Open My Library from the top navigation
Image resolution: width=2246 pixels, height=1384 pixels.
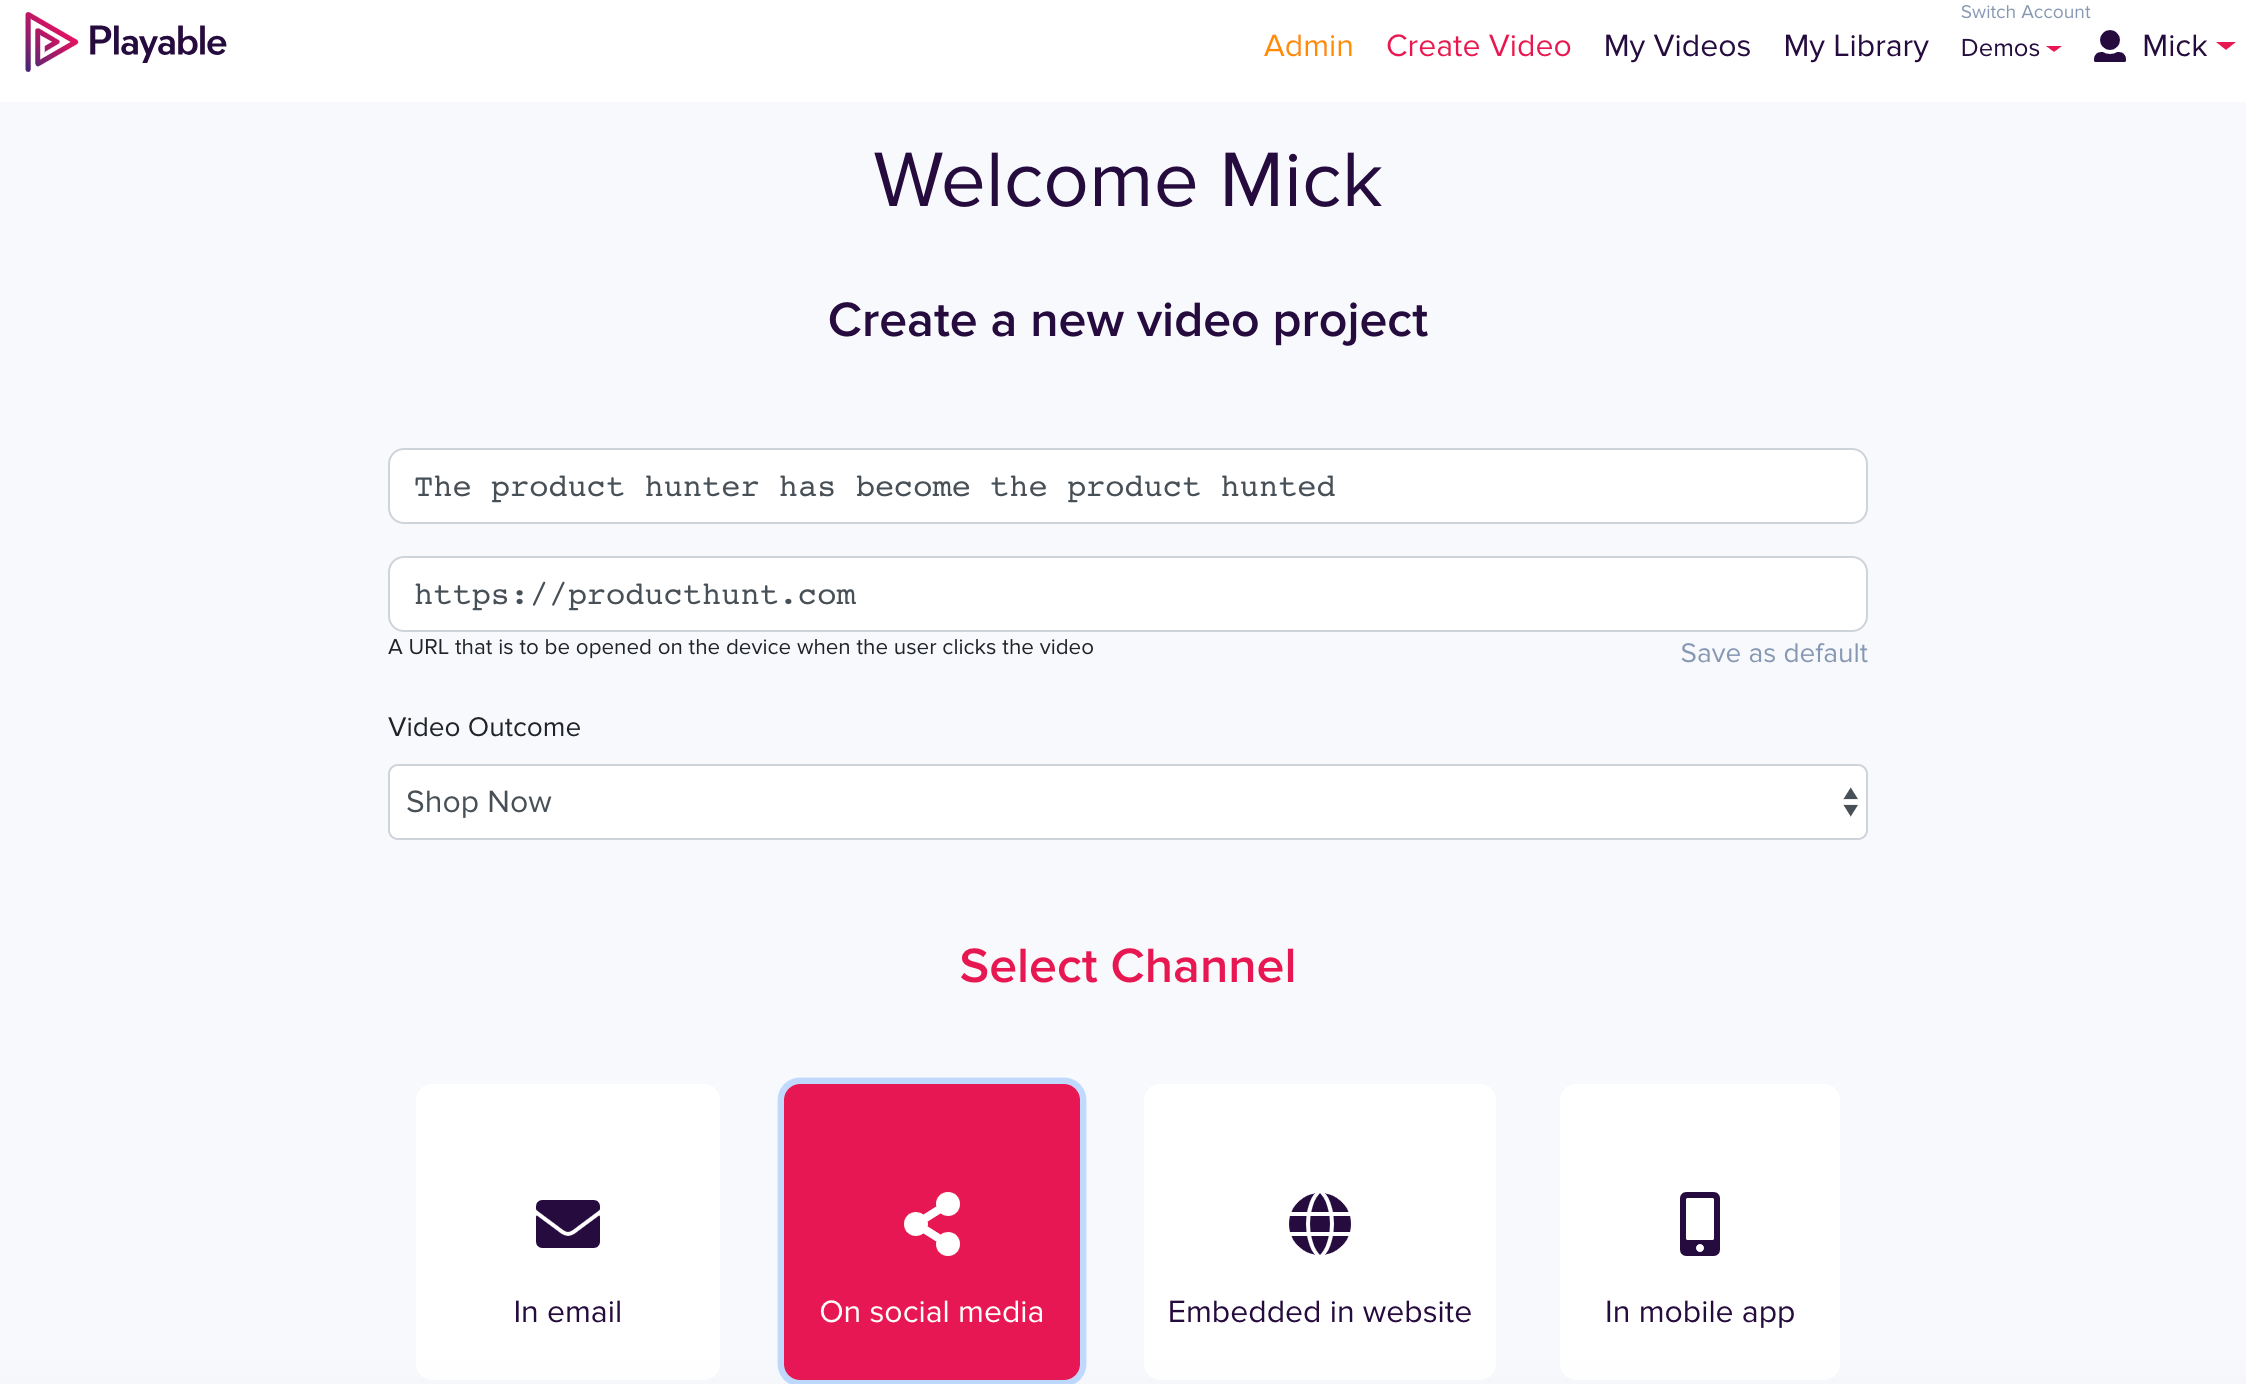[1855, 46]
